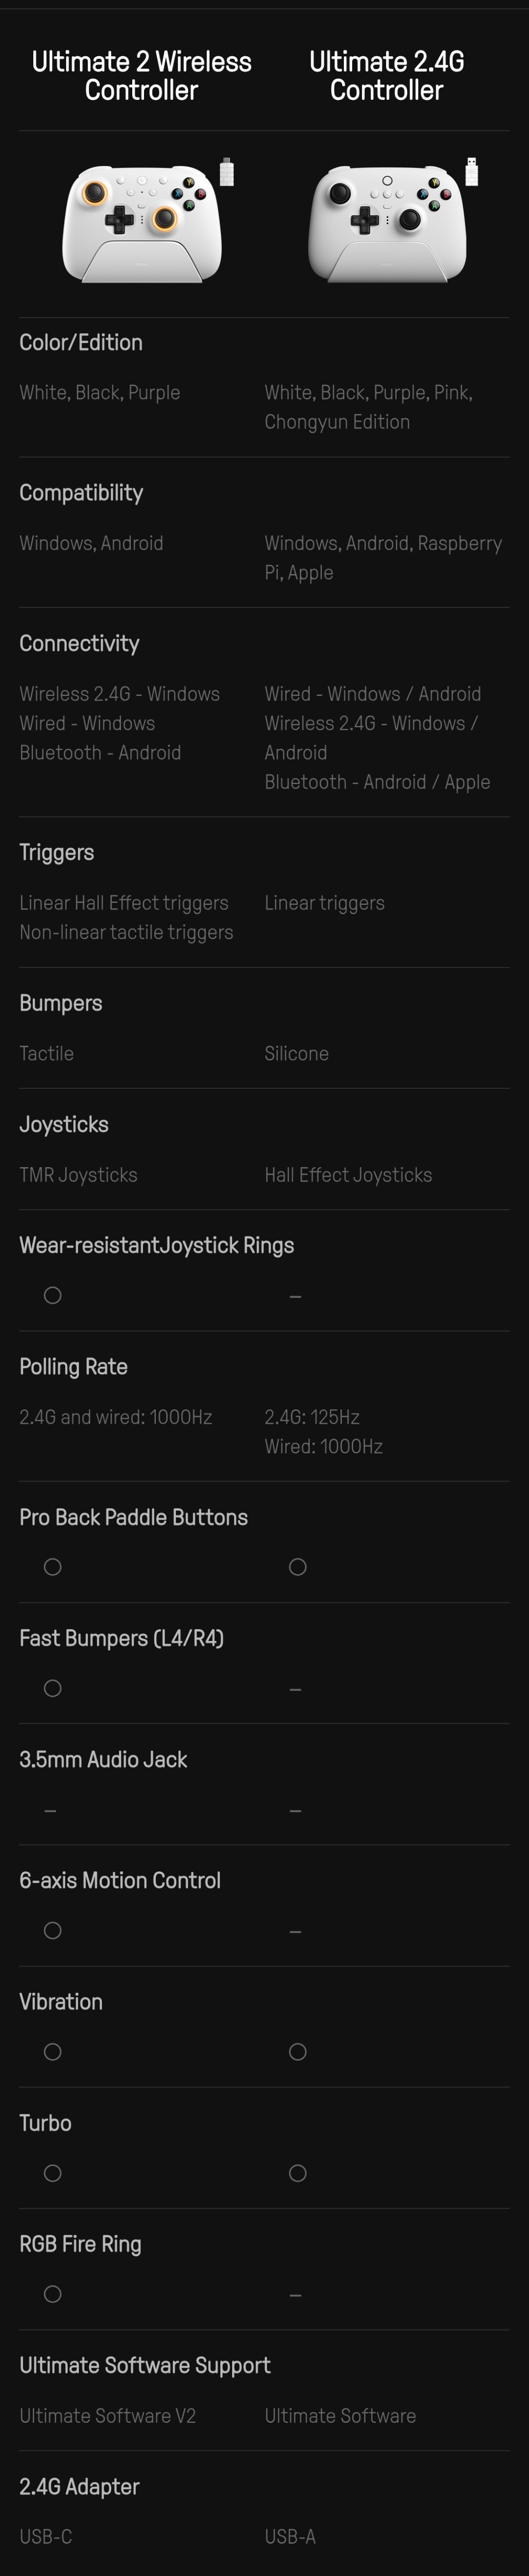The image size is (529, 2576).
Task: Click the left circle under Pro Back Paddle Buttons
Action: coord(53,1567)
